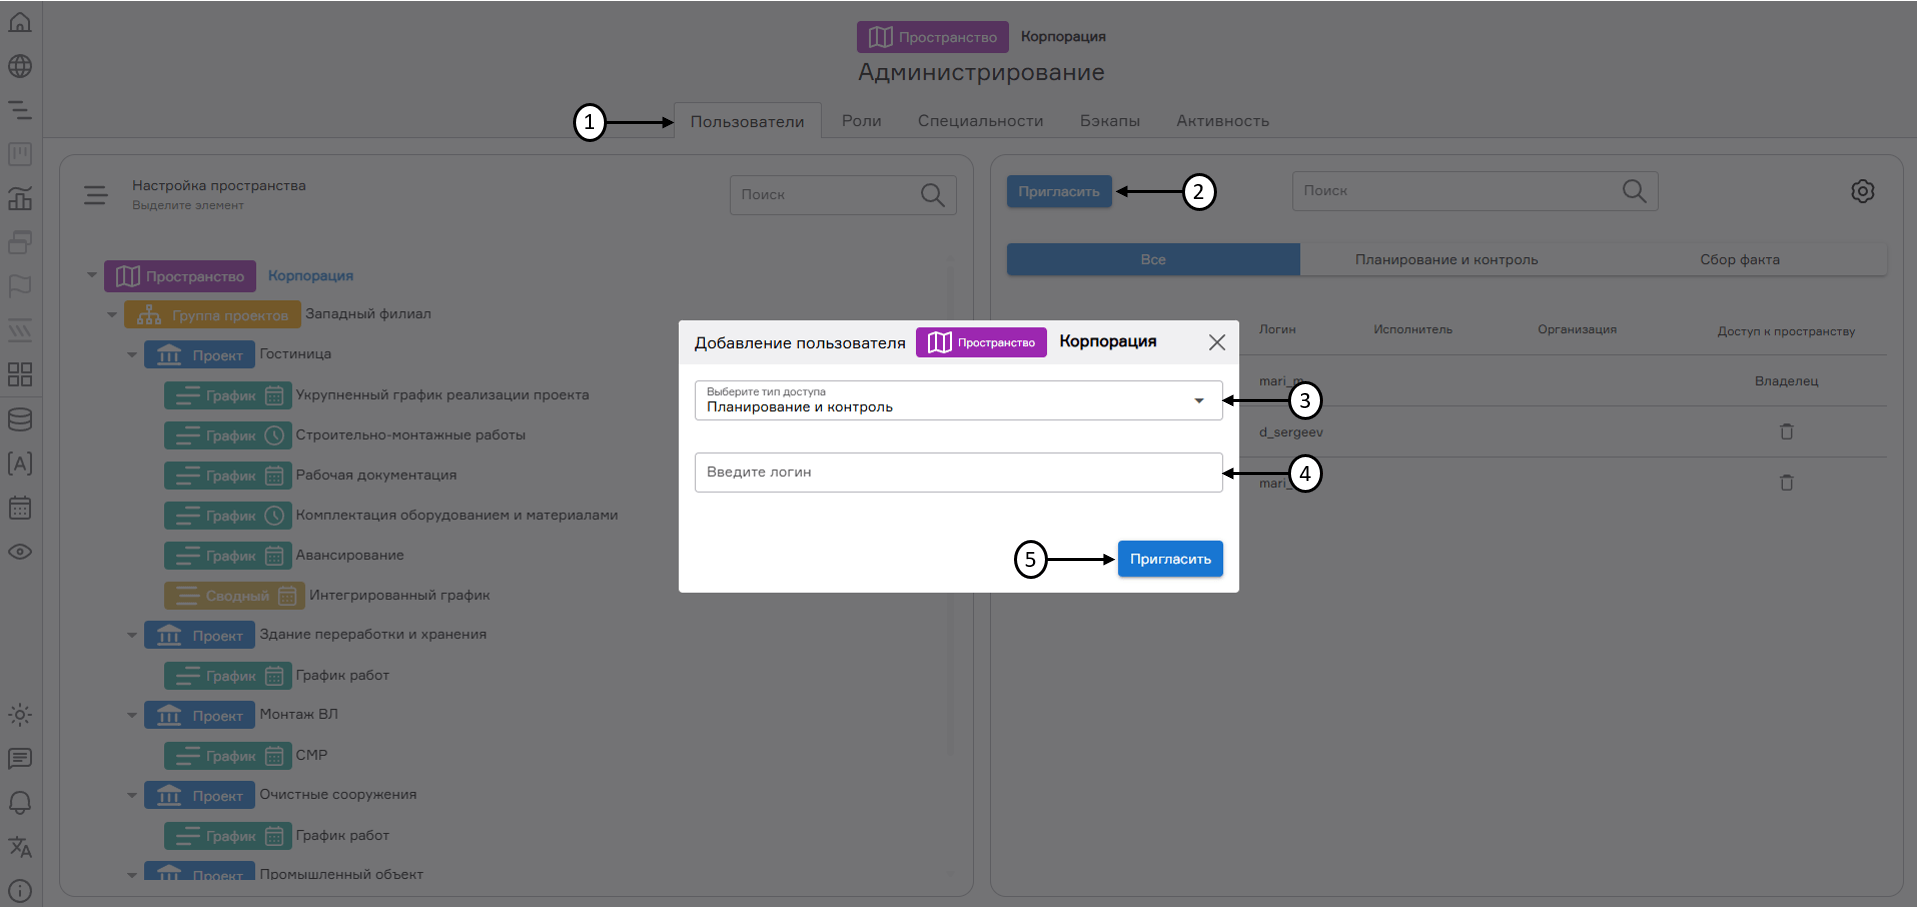Viewport: 1917px width, 907px height.
Task: Toggle the brightness theme icon in sidebar
Action: tap(20, 715)
